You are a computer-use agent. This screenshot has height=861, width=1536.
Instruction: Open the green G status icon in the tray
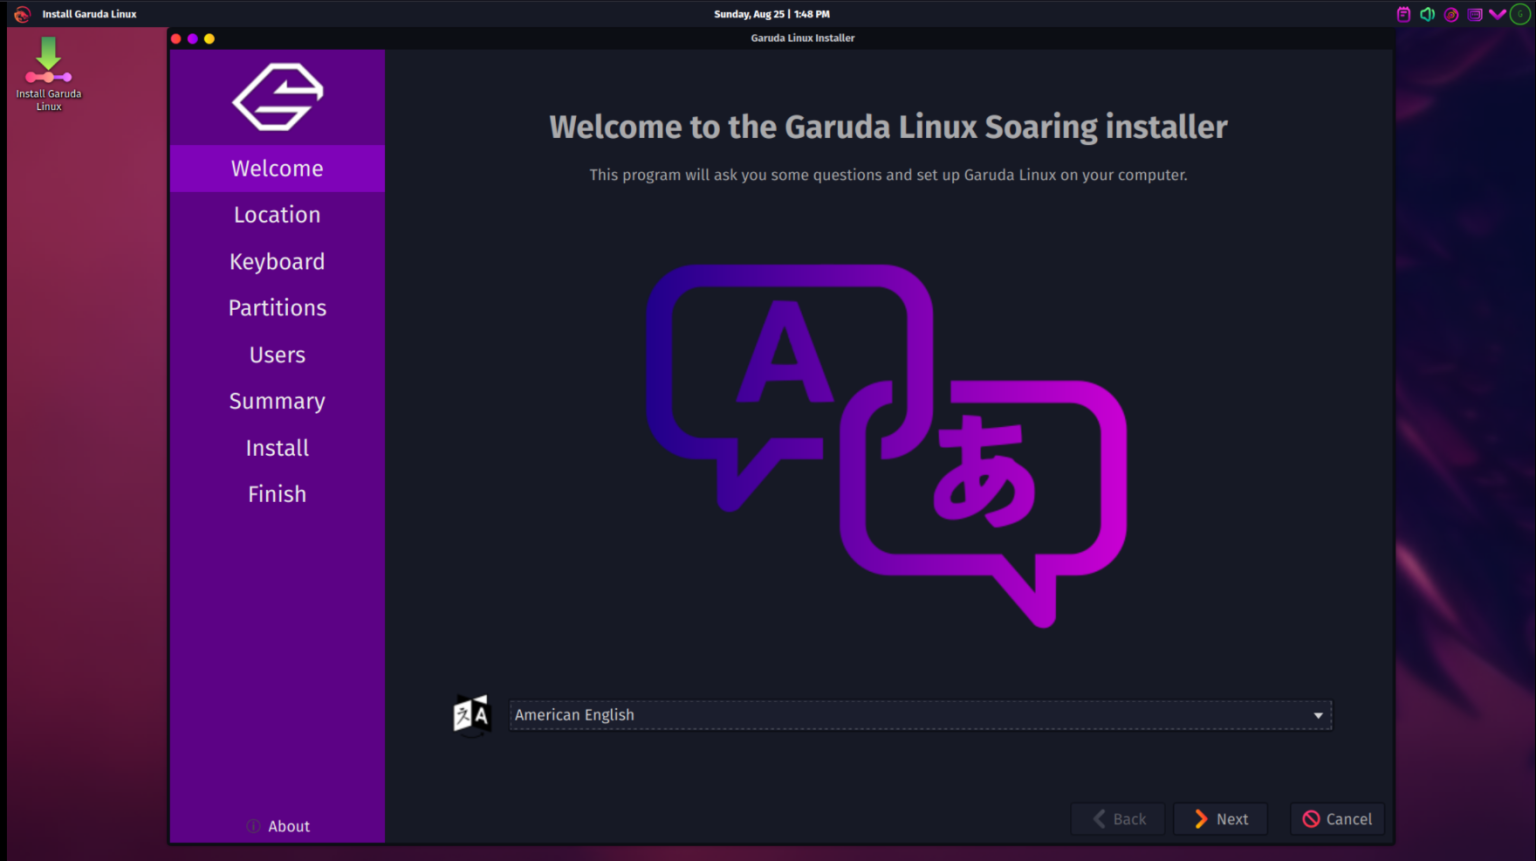click(1520, 14)
